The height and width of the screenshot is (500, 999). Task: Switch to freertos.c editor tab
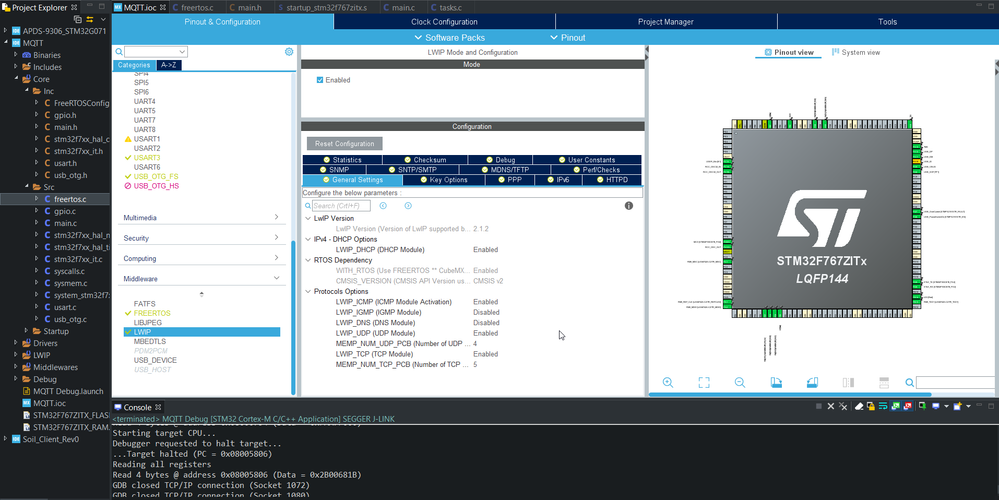point(192,8)
